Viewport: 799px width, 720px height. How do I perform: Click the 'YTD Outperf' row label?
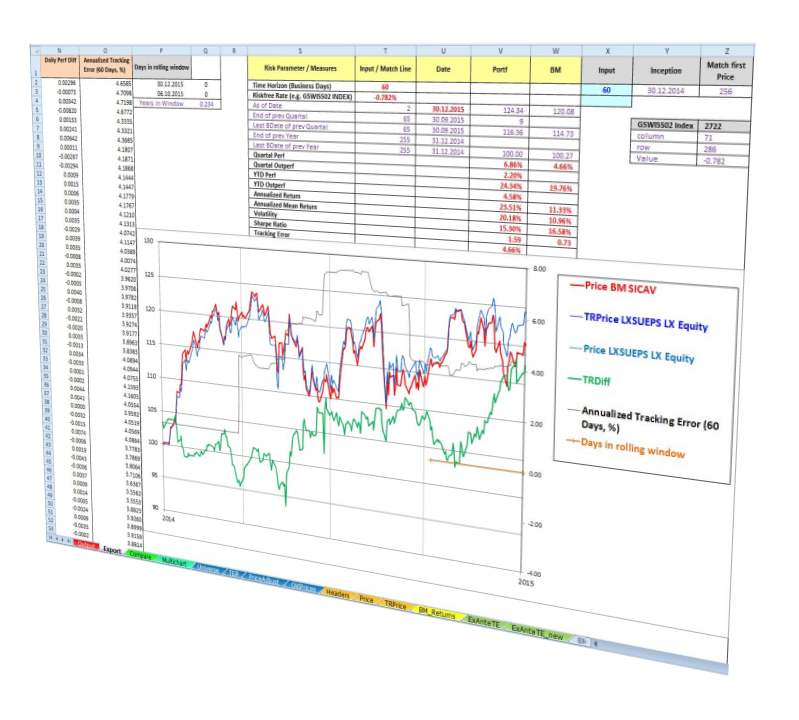tap(269, 184)
